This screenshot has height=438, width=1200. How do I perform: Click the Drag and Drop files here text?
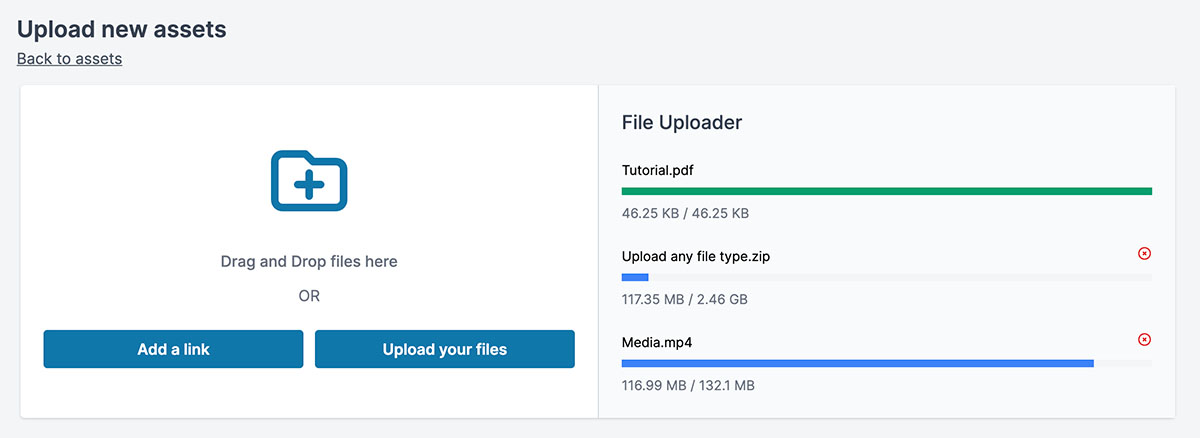tap(309, 261)
